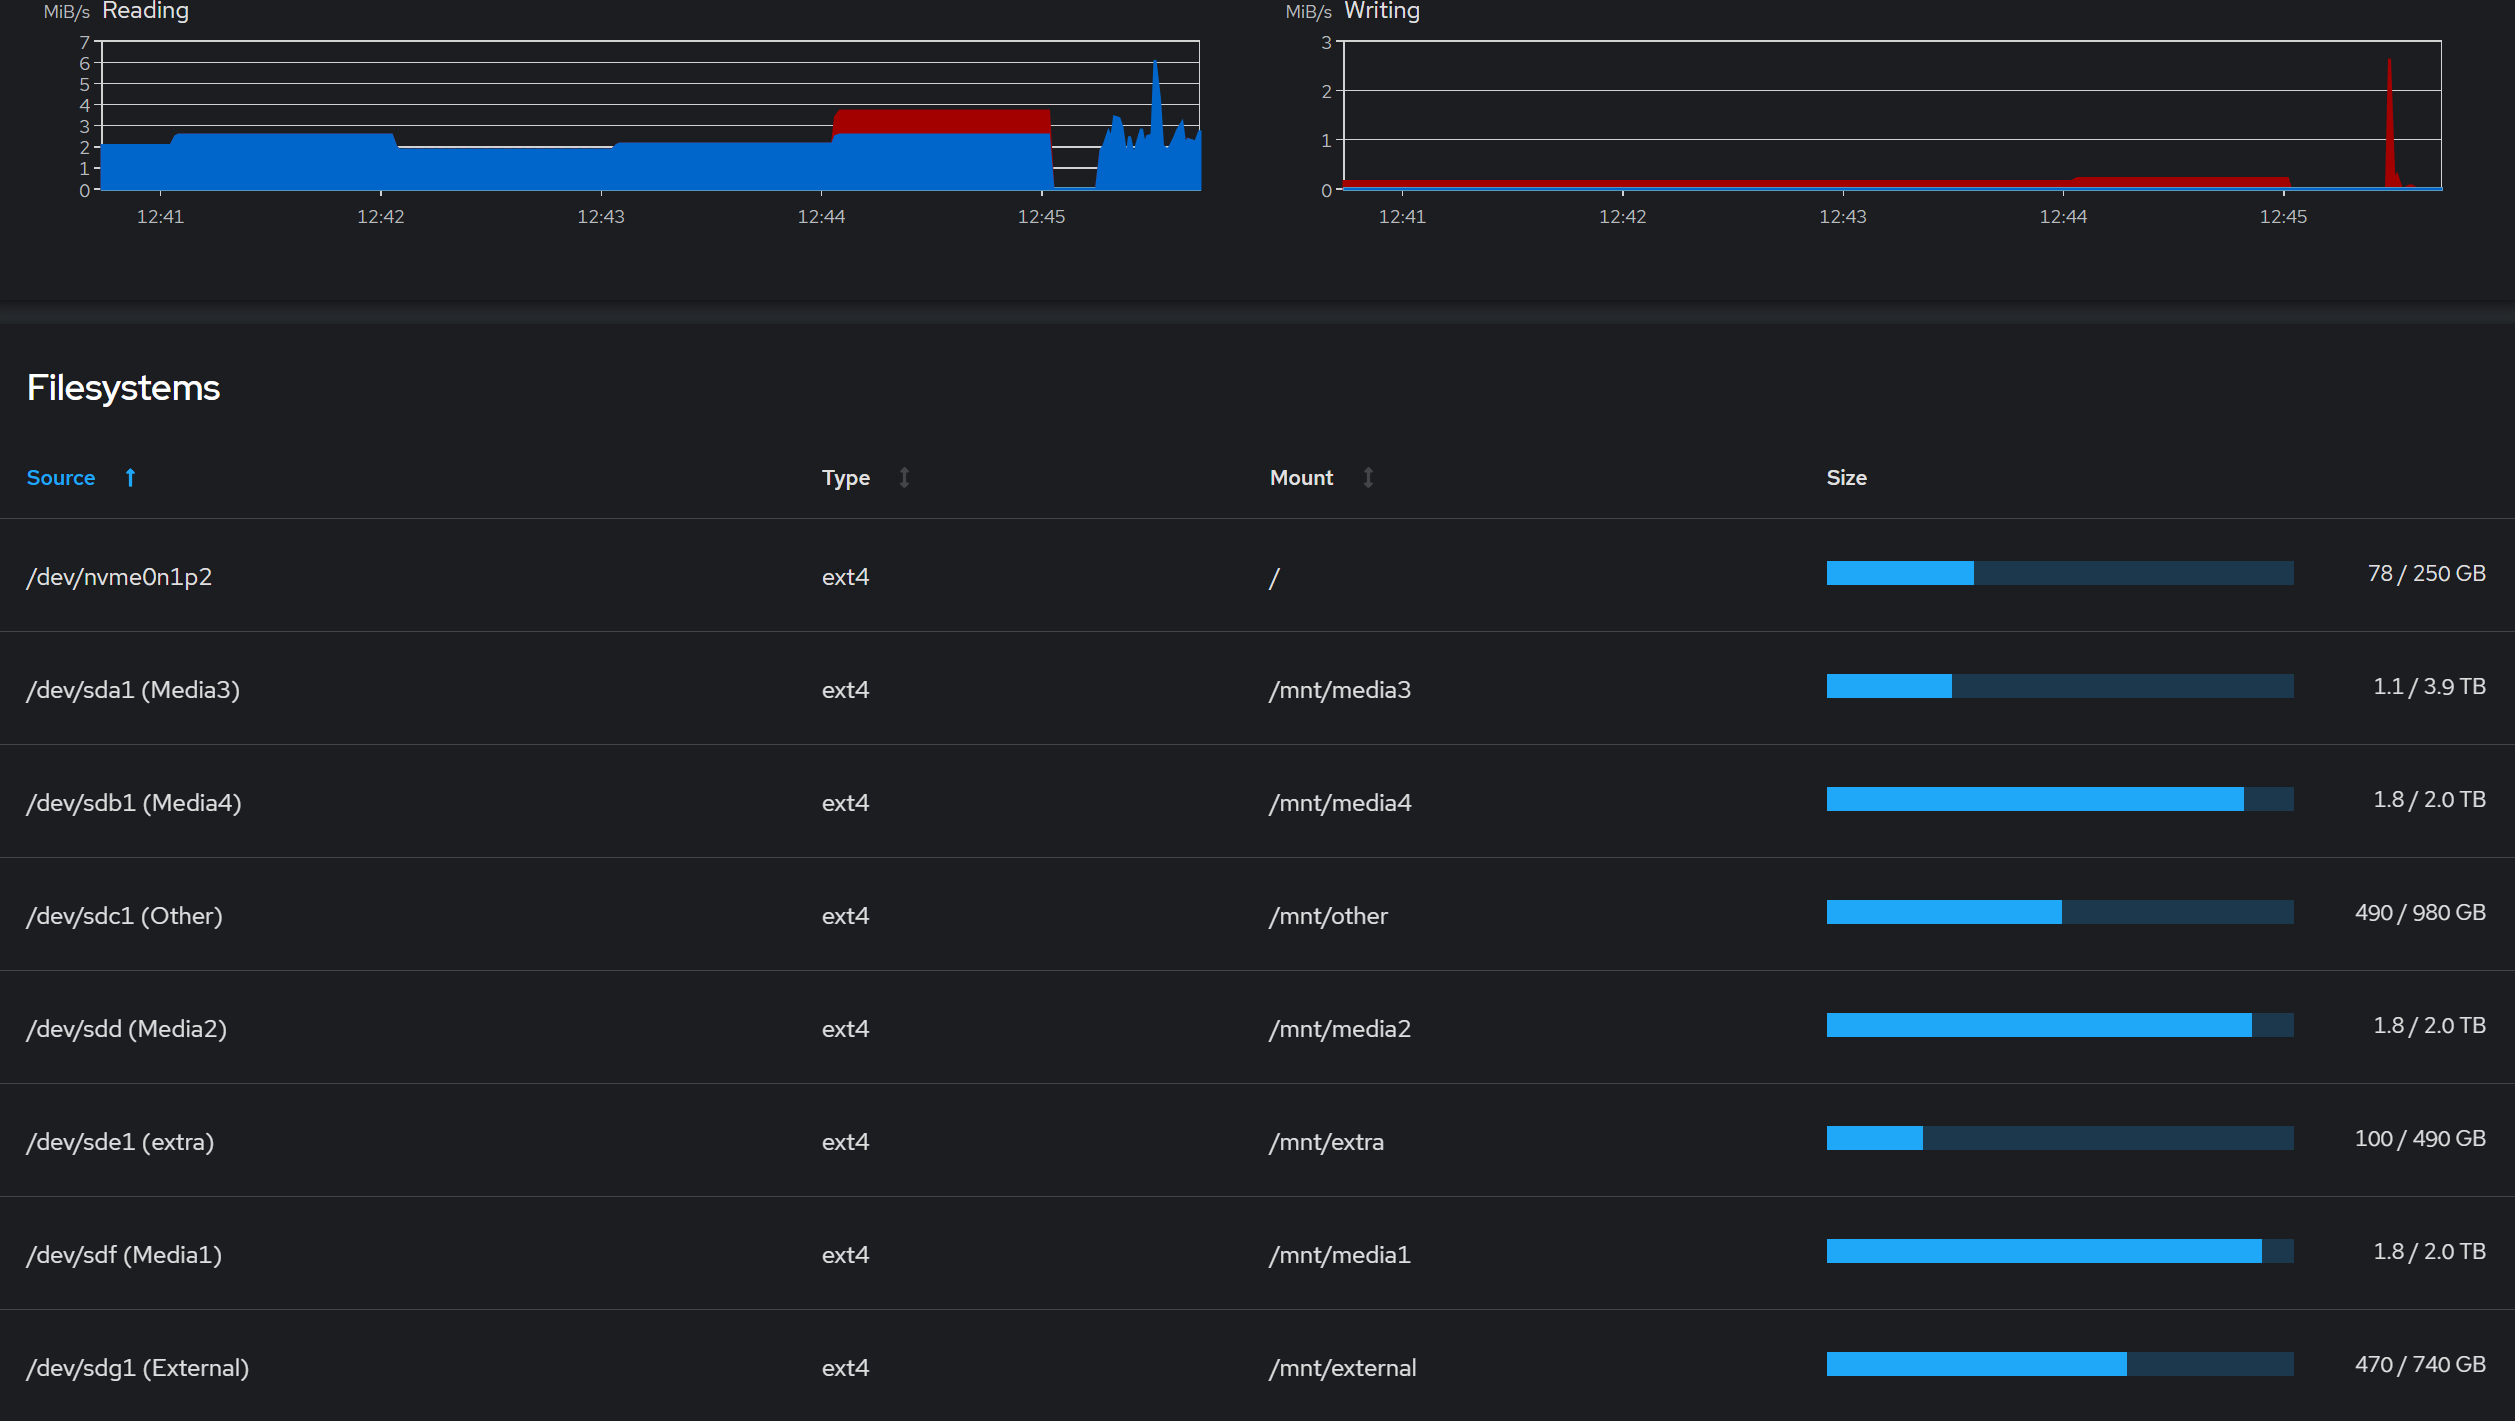2515x1421 pixels.
Task: Click the 490 / 980 GB size value
Action: pos(2420,913)
